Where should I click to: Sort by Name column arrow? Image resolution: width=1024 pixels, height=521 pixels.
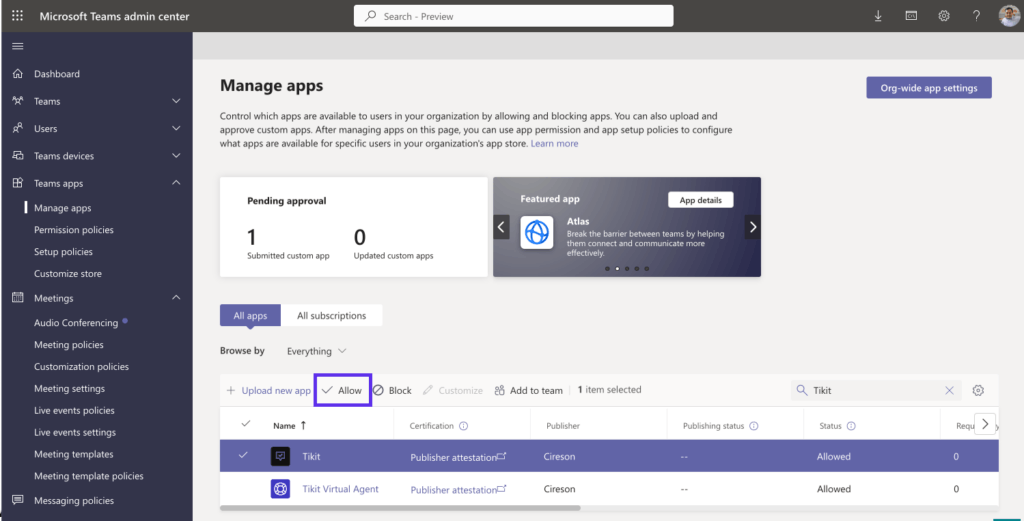303,425
